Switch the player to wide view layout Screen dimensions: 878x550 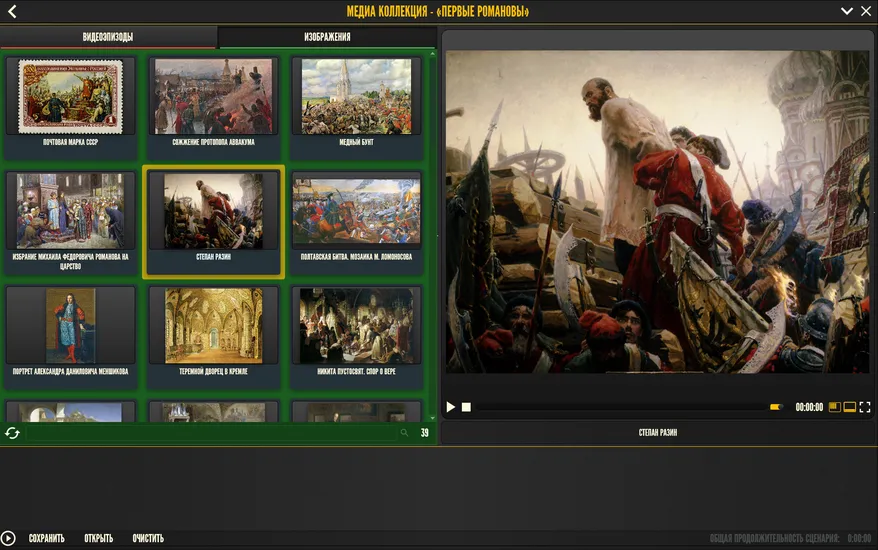[850, 407]
